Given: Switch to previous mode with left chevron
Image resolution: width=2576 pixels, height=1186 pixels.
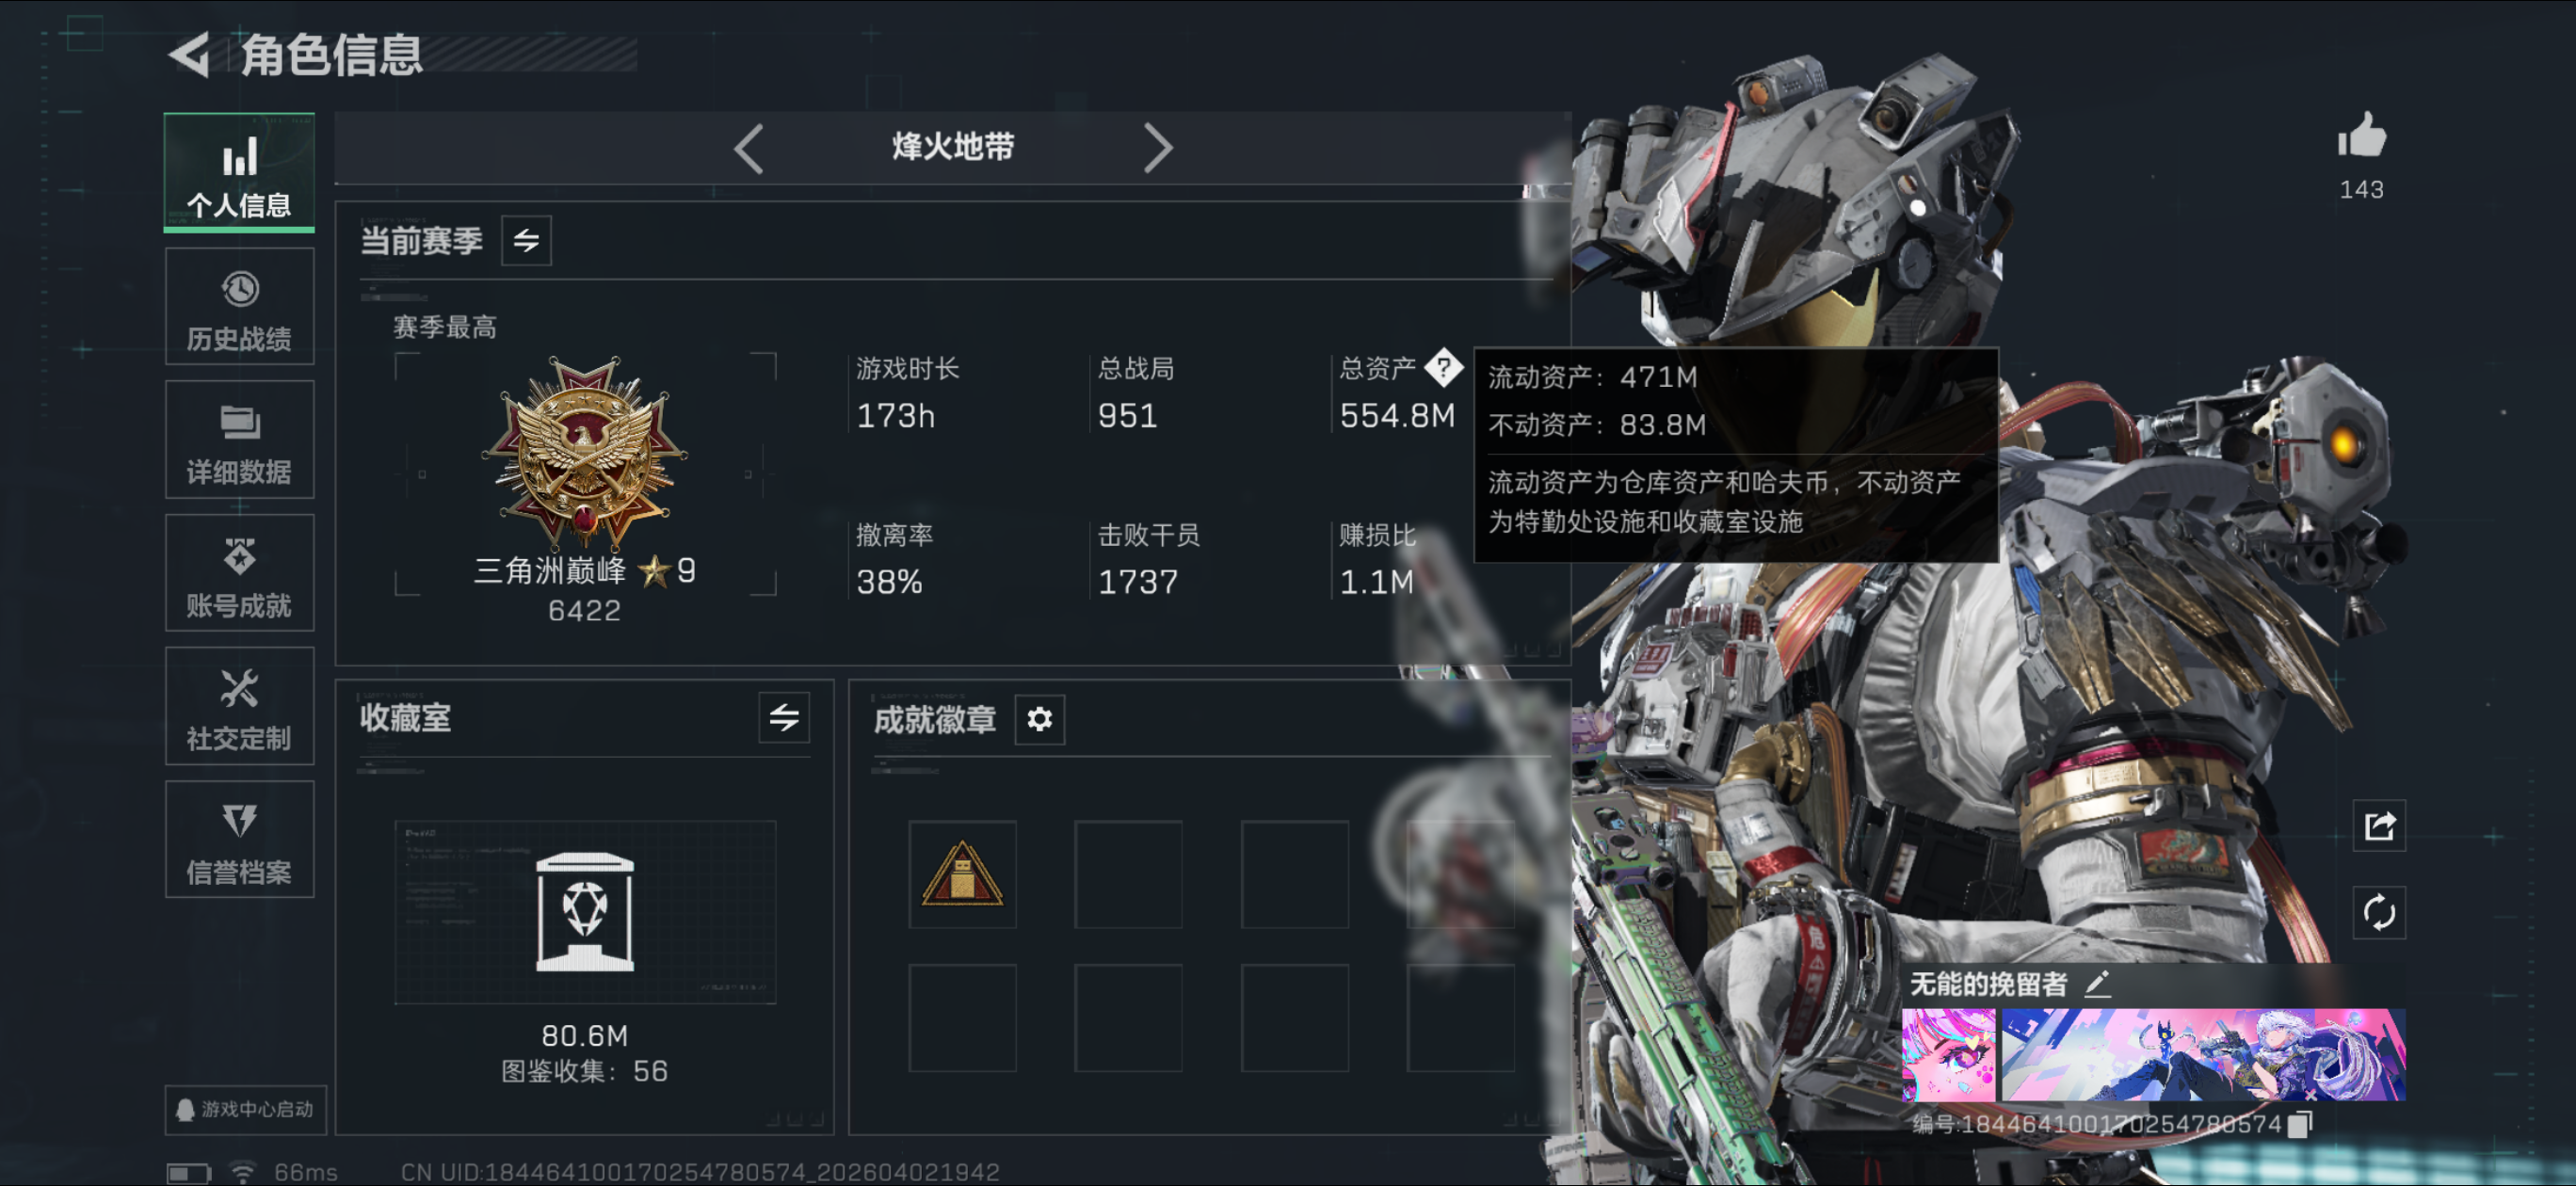Looking at the screenshot, I should (748, 148).
